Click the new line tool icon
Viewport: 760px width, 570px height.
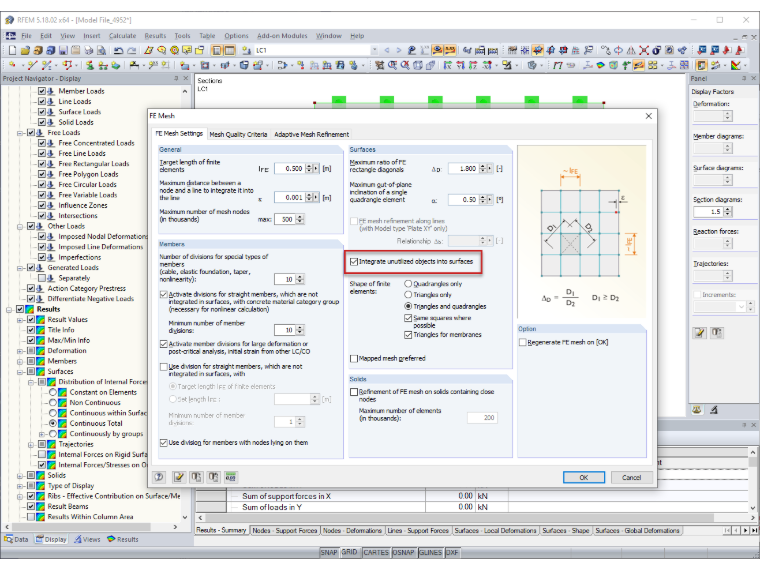tap(32, 65)
